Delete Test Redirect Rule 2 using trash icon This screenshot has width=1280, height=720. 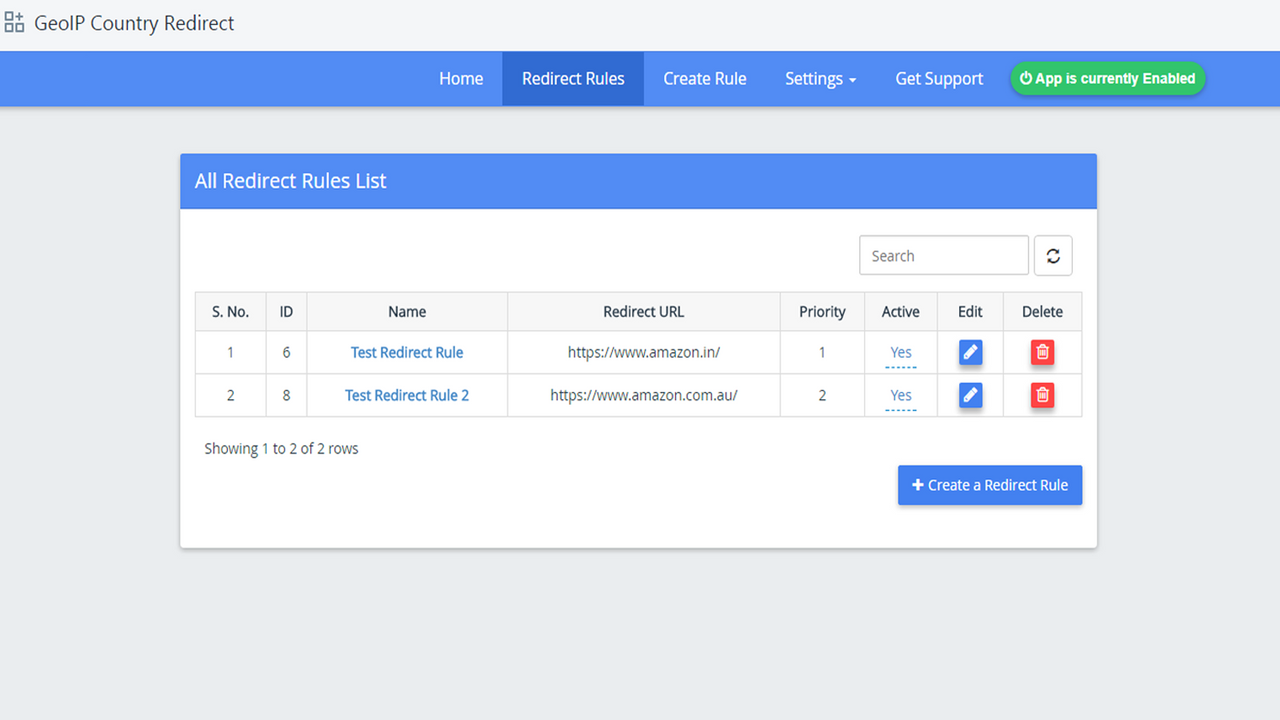tap(1042, 395)
